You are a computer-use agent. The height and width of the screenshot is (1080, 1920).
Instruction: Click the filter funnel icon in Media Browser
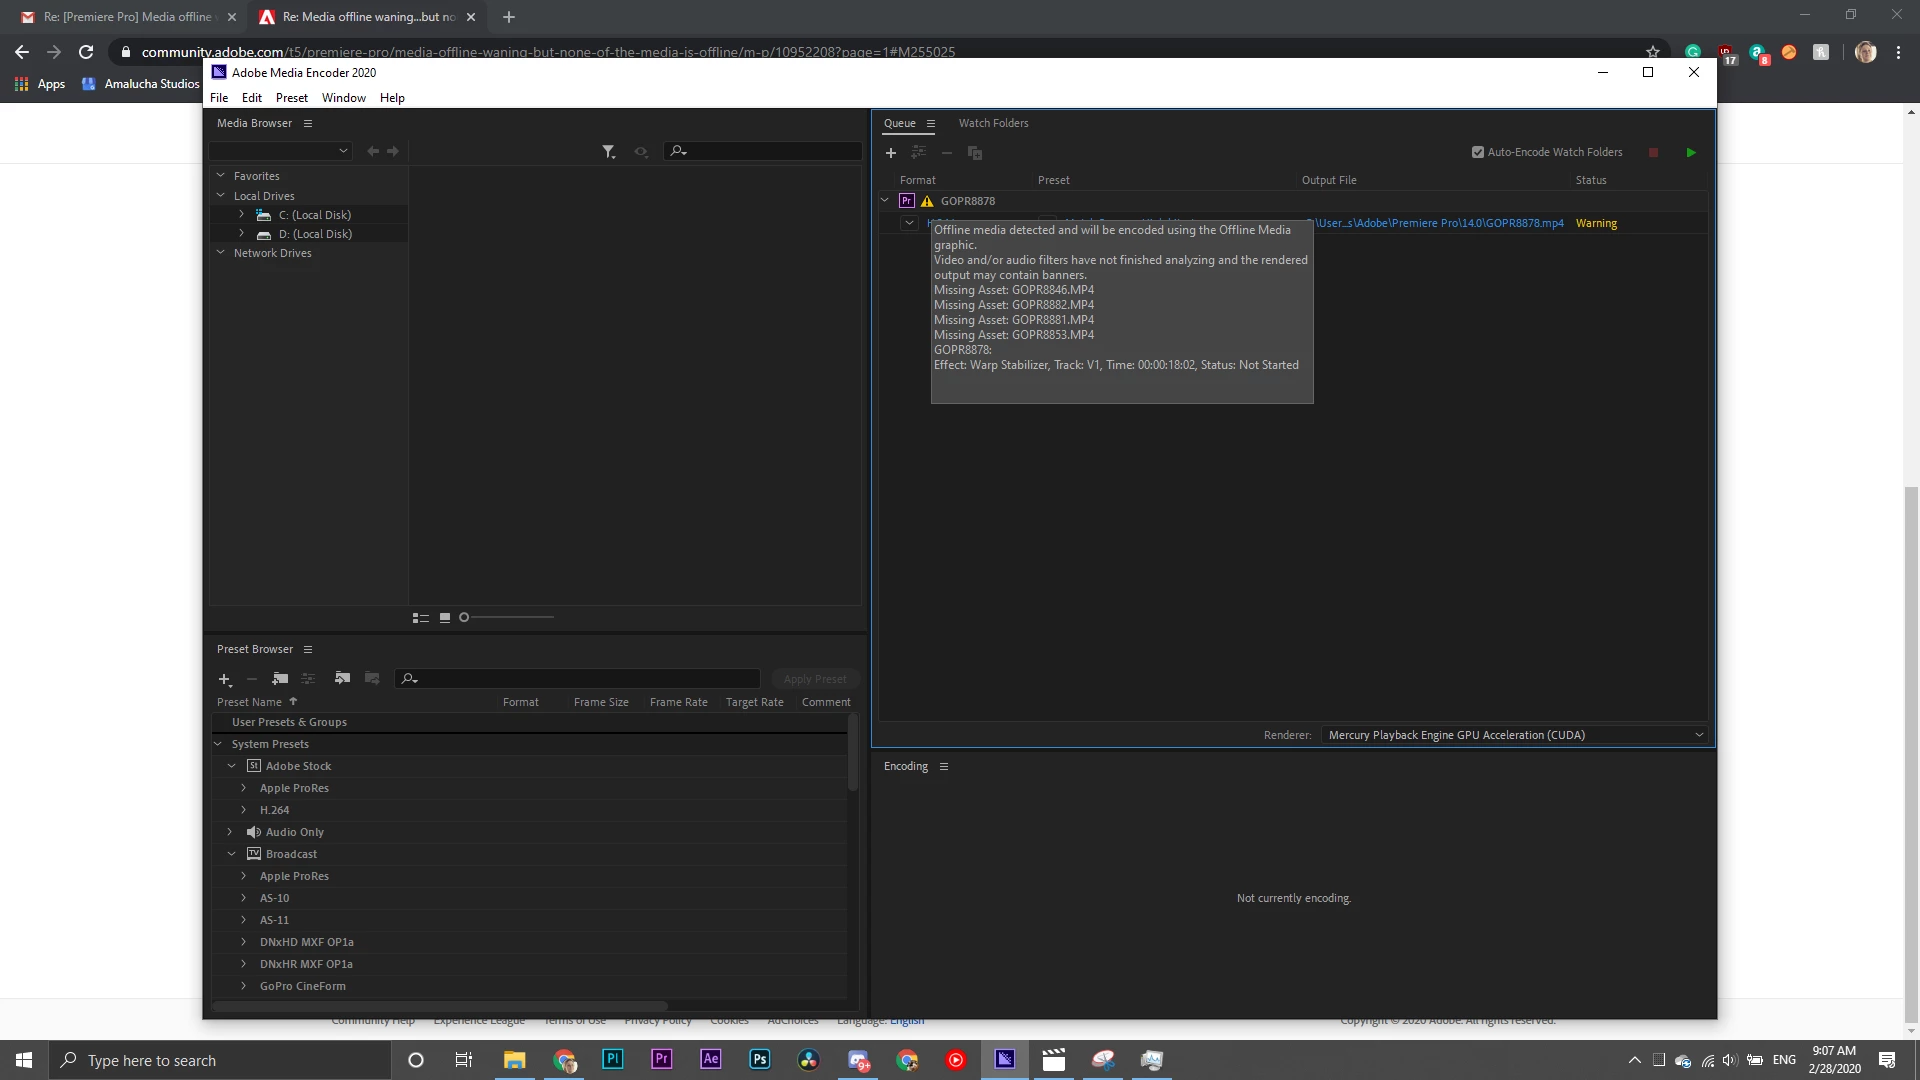tap(608, 151)
